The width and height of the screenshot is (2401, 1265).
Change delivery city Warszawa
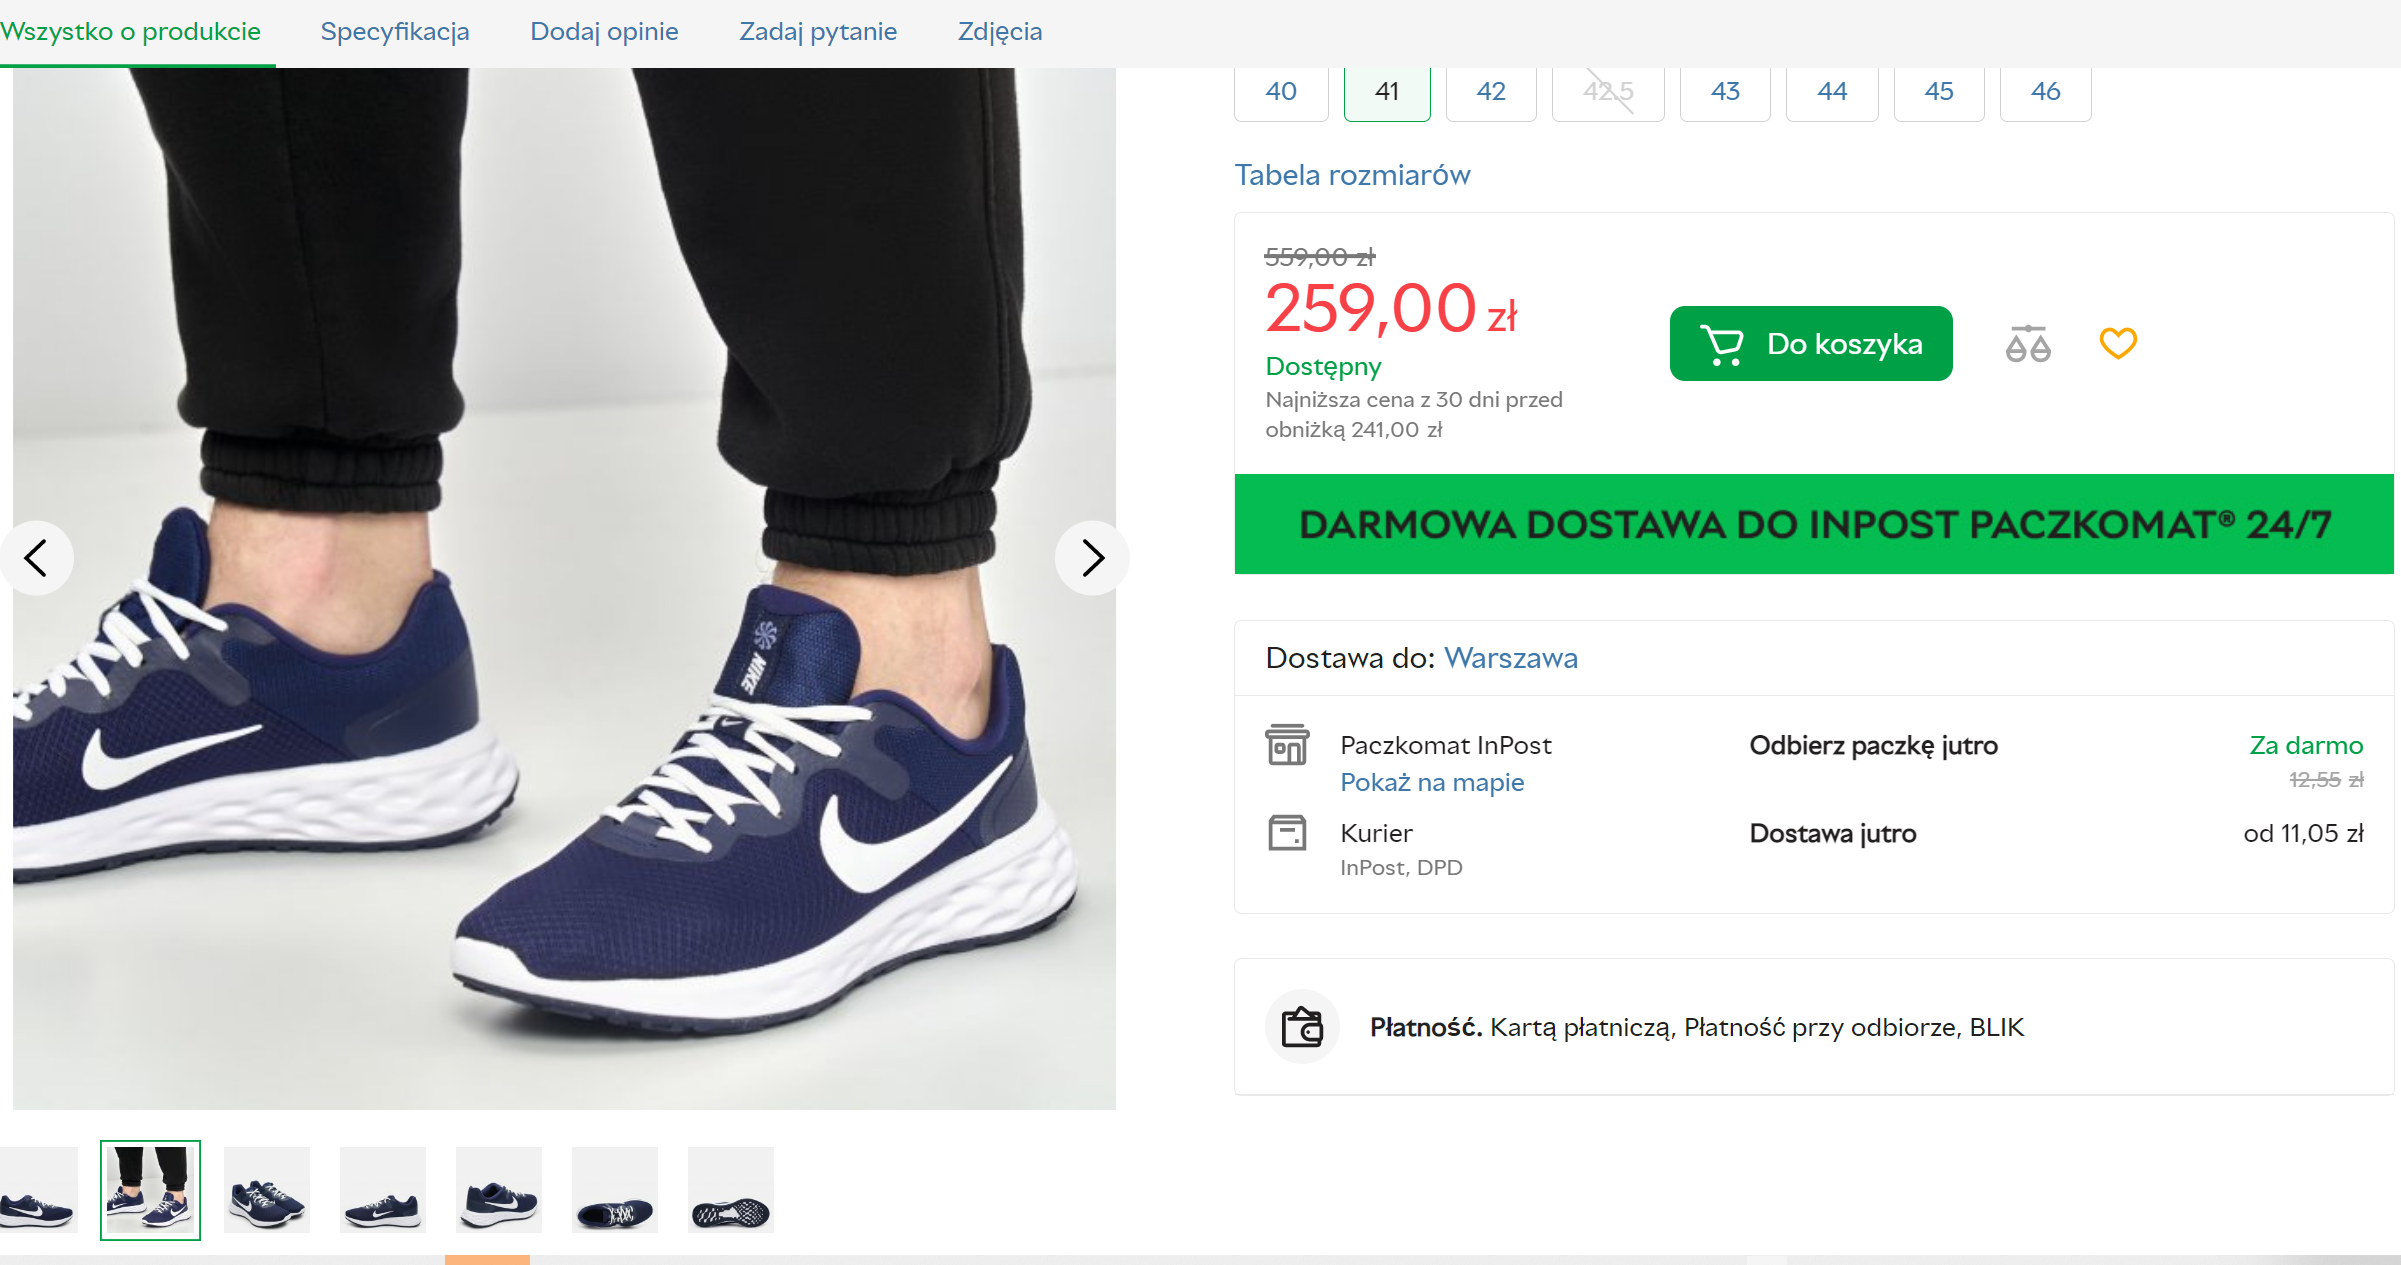[x=1511, y=658]
